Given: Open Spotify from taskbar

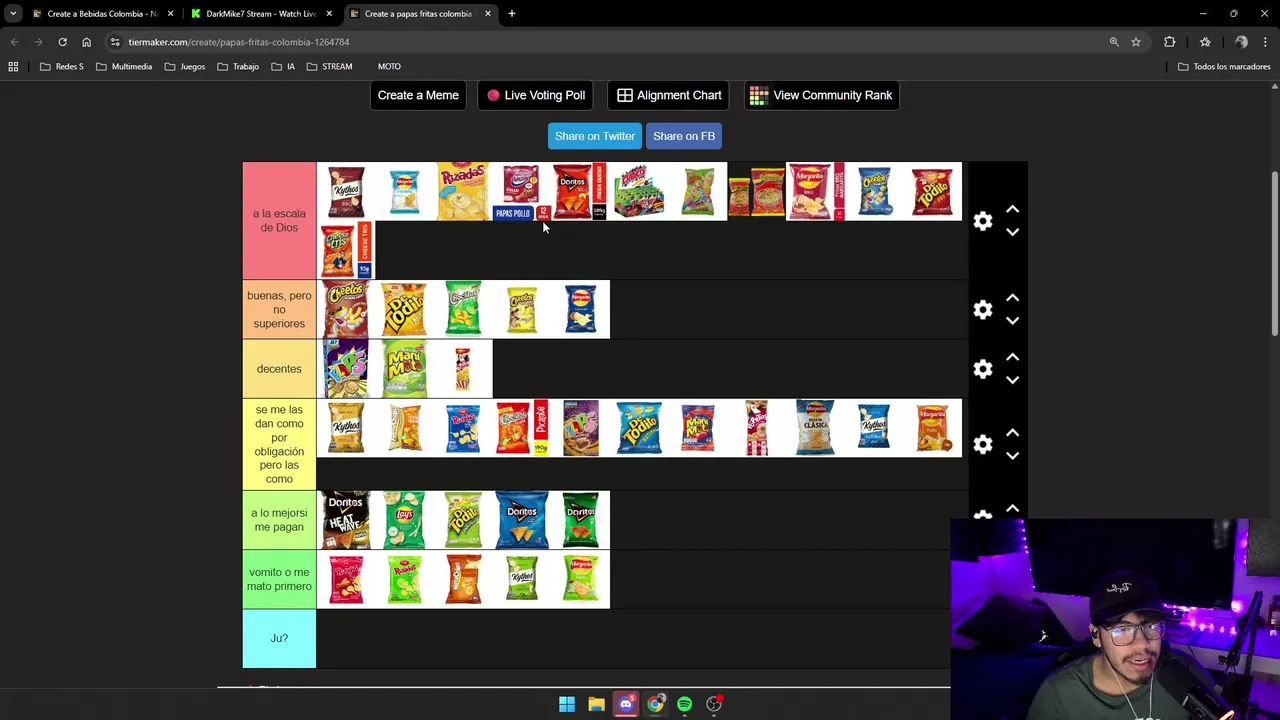Looking at the screenshot, I should (684, 705).
